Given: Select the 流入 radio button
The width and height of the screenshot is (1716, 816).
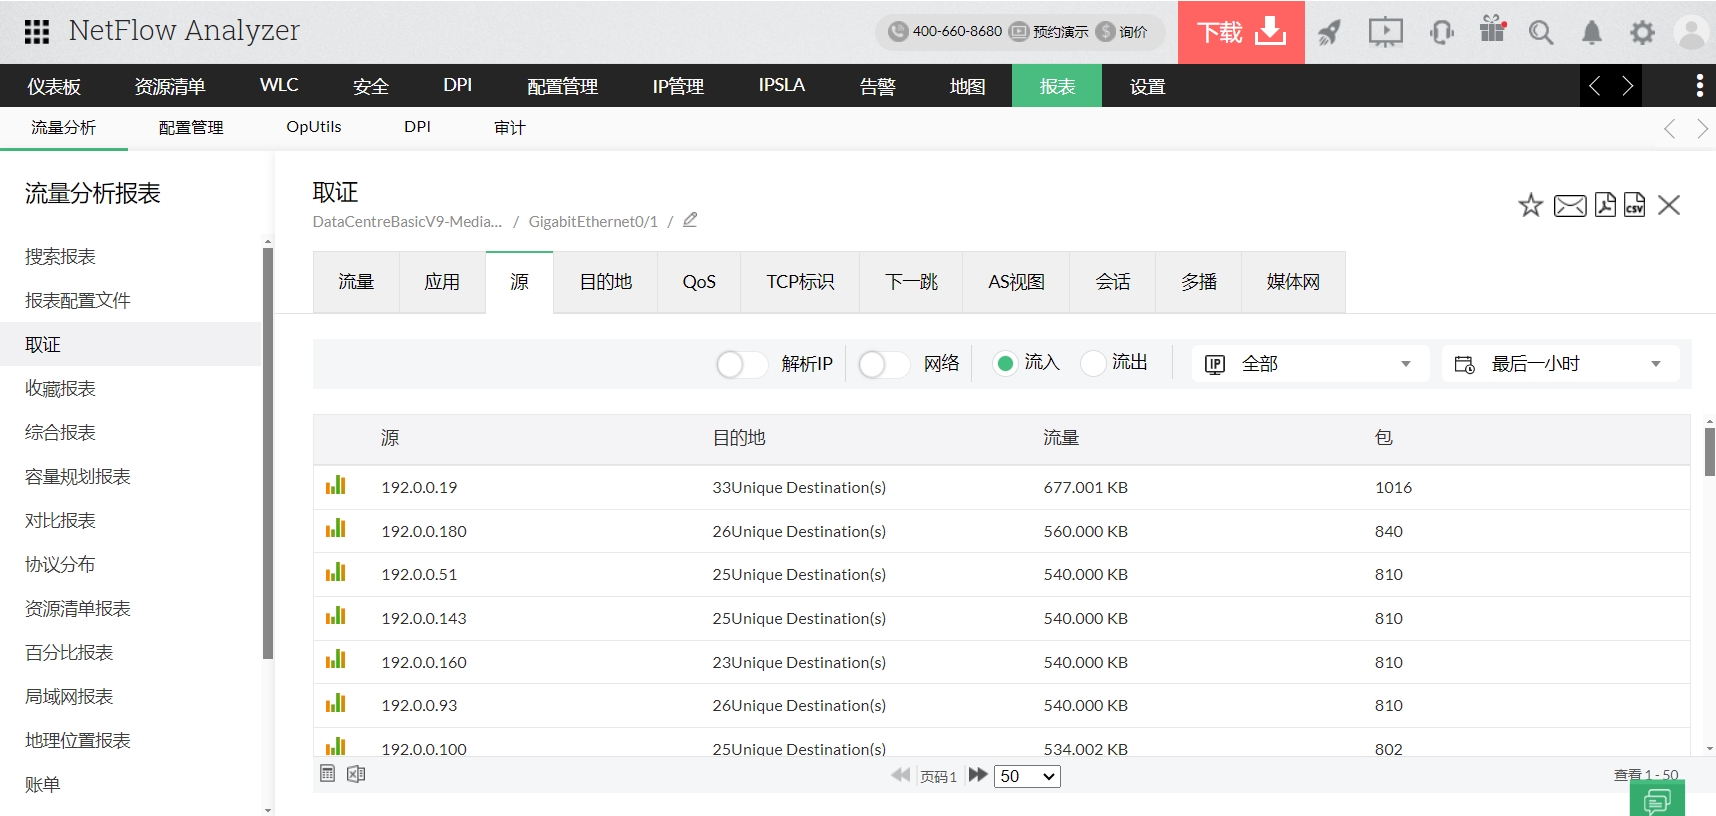Looking at the screenshot, I should pos(1005,363).
